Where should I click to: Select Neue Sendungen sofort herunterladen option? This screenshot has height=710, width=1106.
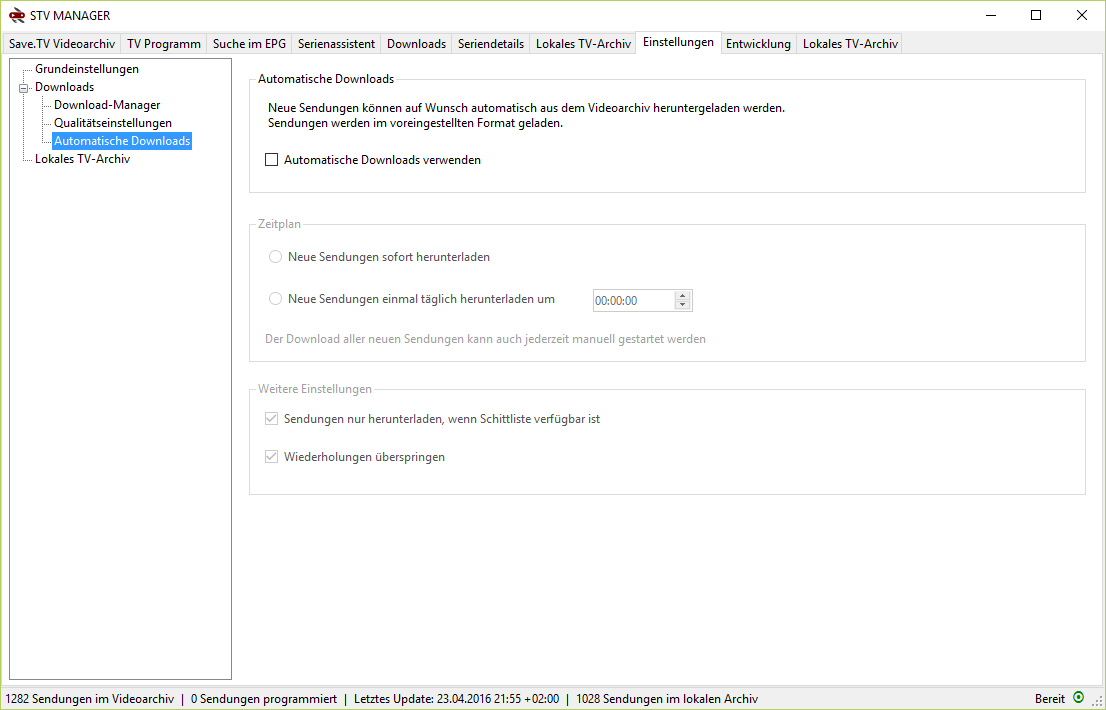(275, 256)
